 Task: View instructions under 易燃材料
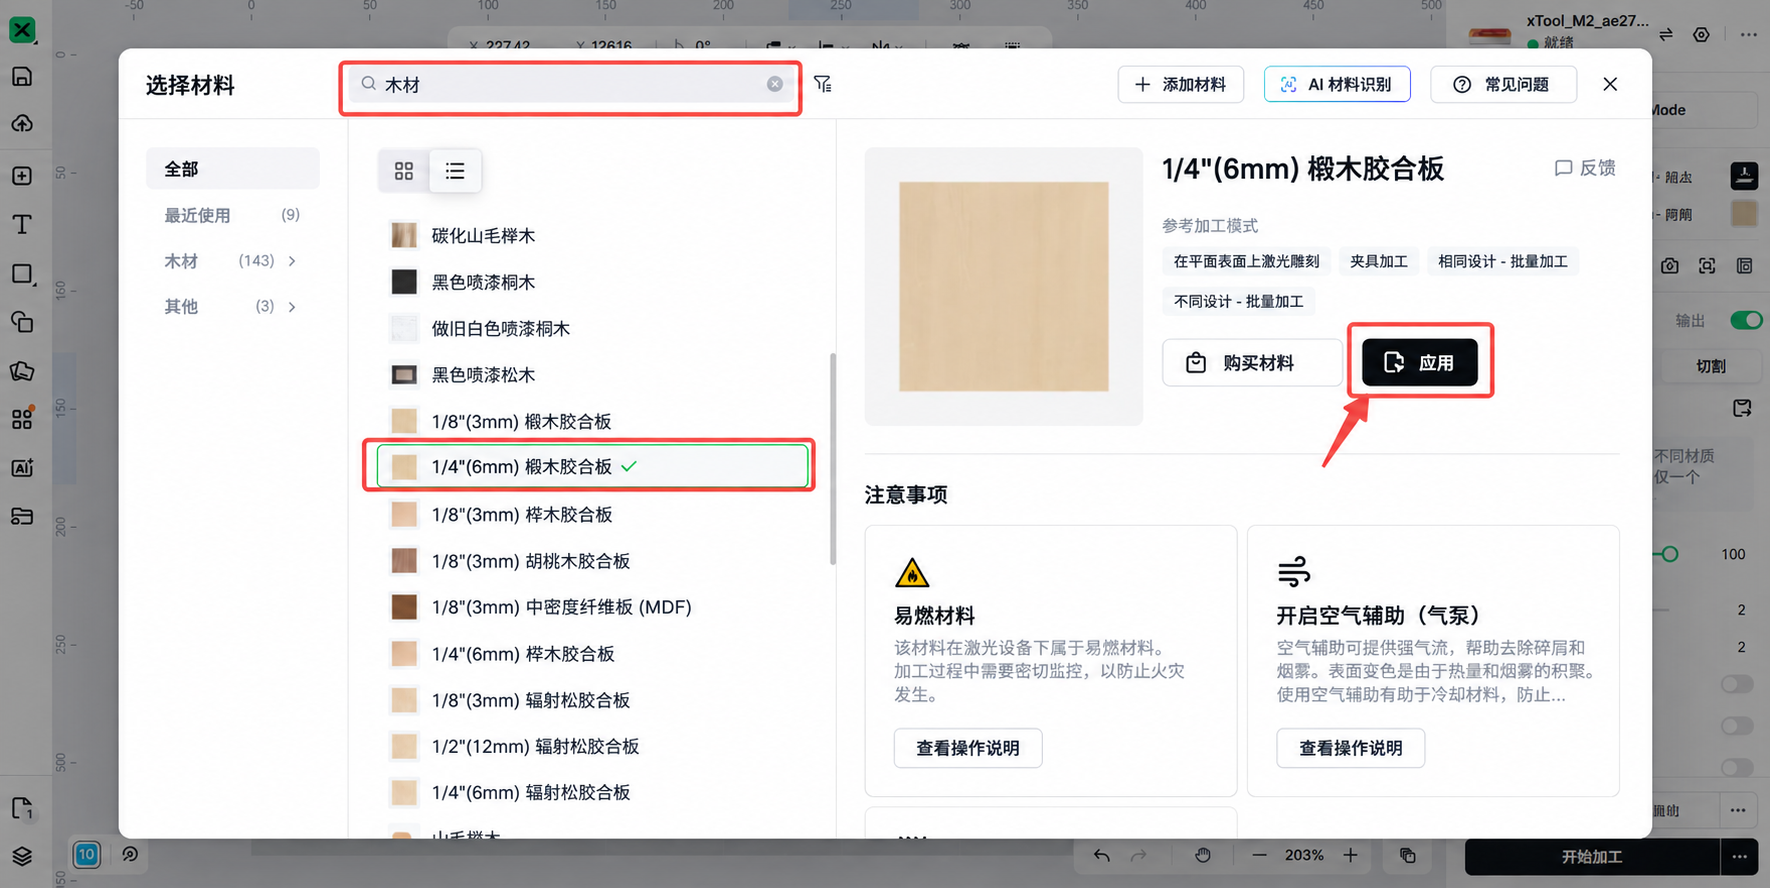pyautogui.click(x=968, y=748)
